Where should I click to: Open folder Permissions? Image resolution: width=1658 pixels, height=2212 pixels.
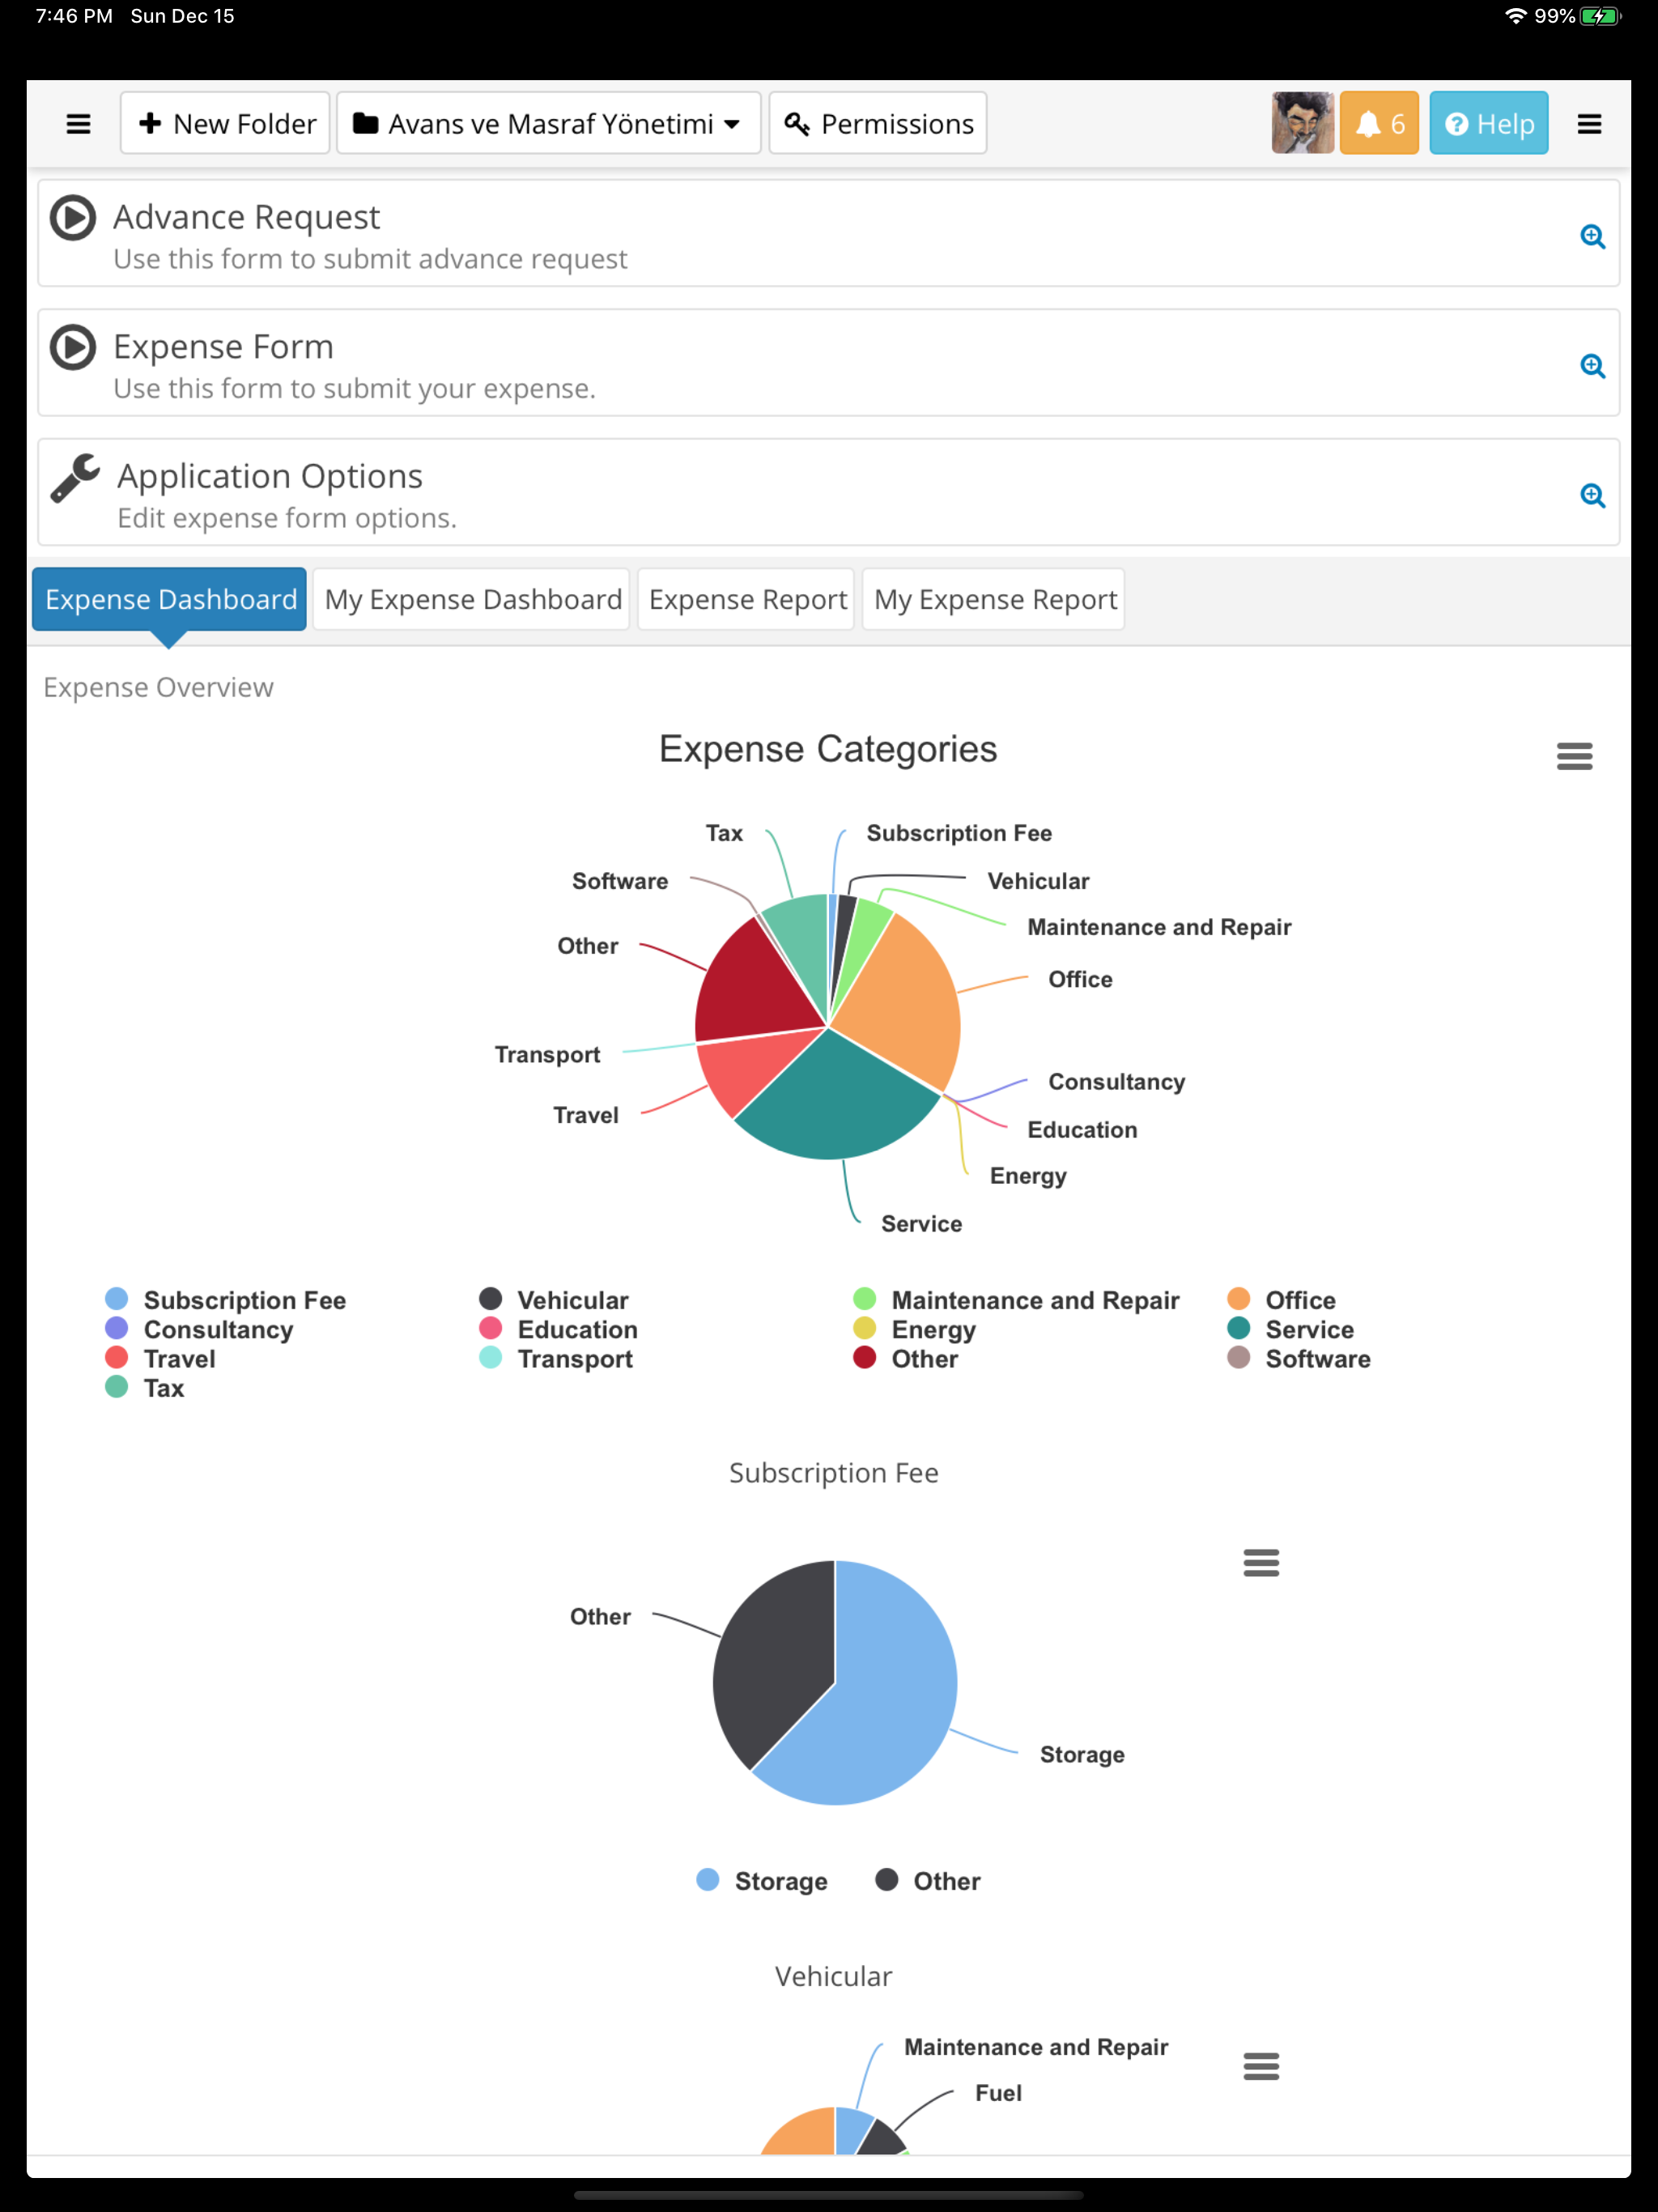click(878, 123)
